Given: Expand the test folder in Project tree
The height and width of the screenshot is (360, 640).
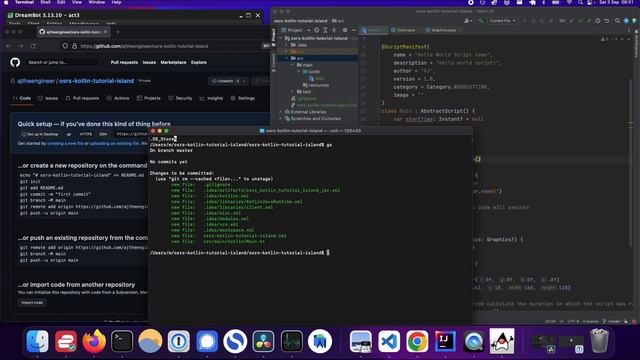Looking at the screenshot, I should pyautogui.click(x=293, y=92).
